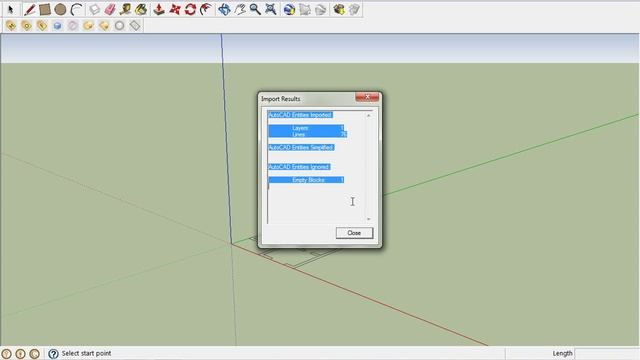Image resolution: width=640 pixels, height=360 pixels.
Task: Click the 'Layers' result line
Action: [306, 128]
